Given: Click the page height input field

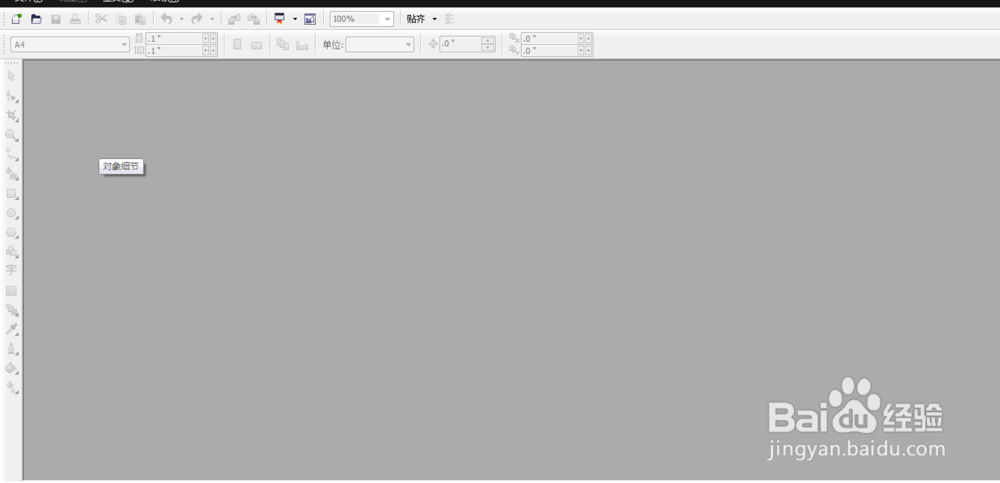Looking at the screenshot, I should 173,50.
